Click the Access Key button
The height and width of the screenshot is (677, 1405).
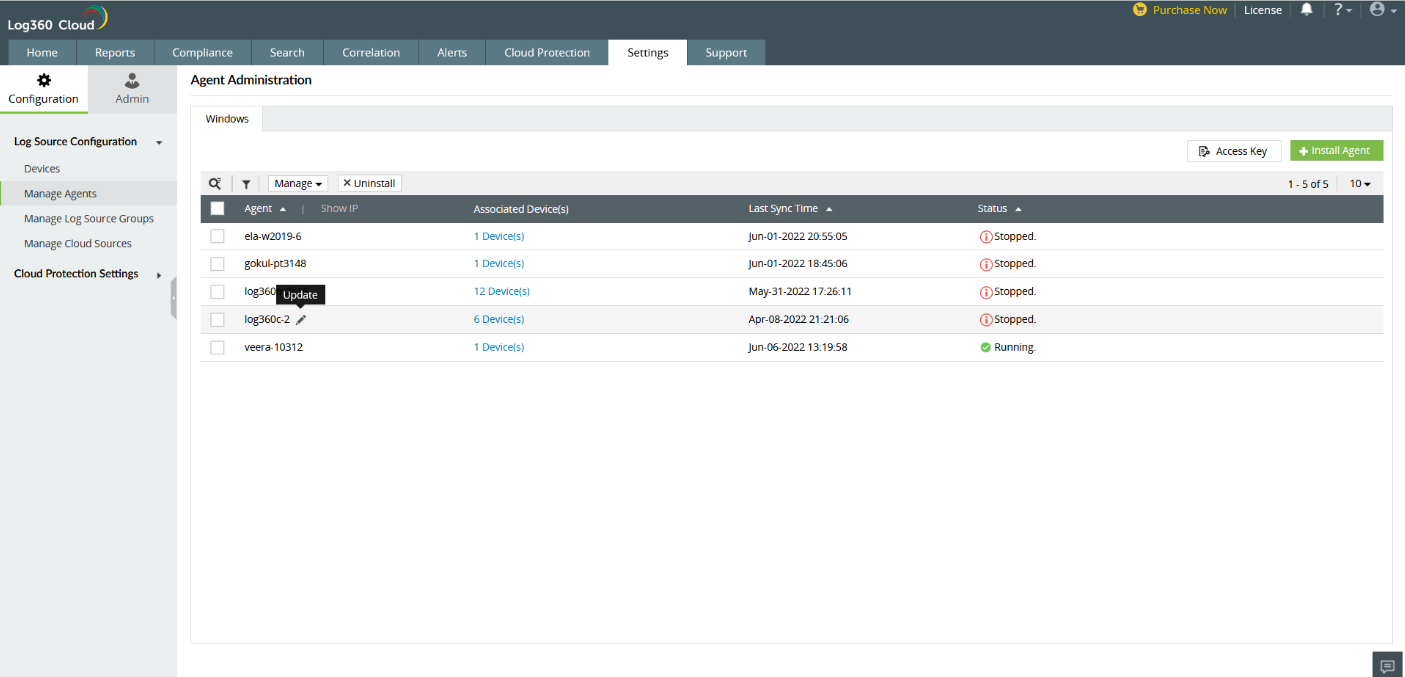[x=1233, y=151]
